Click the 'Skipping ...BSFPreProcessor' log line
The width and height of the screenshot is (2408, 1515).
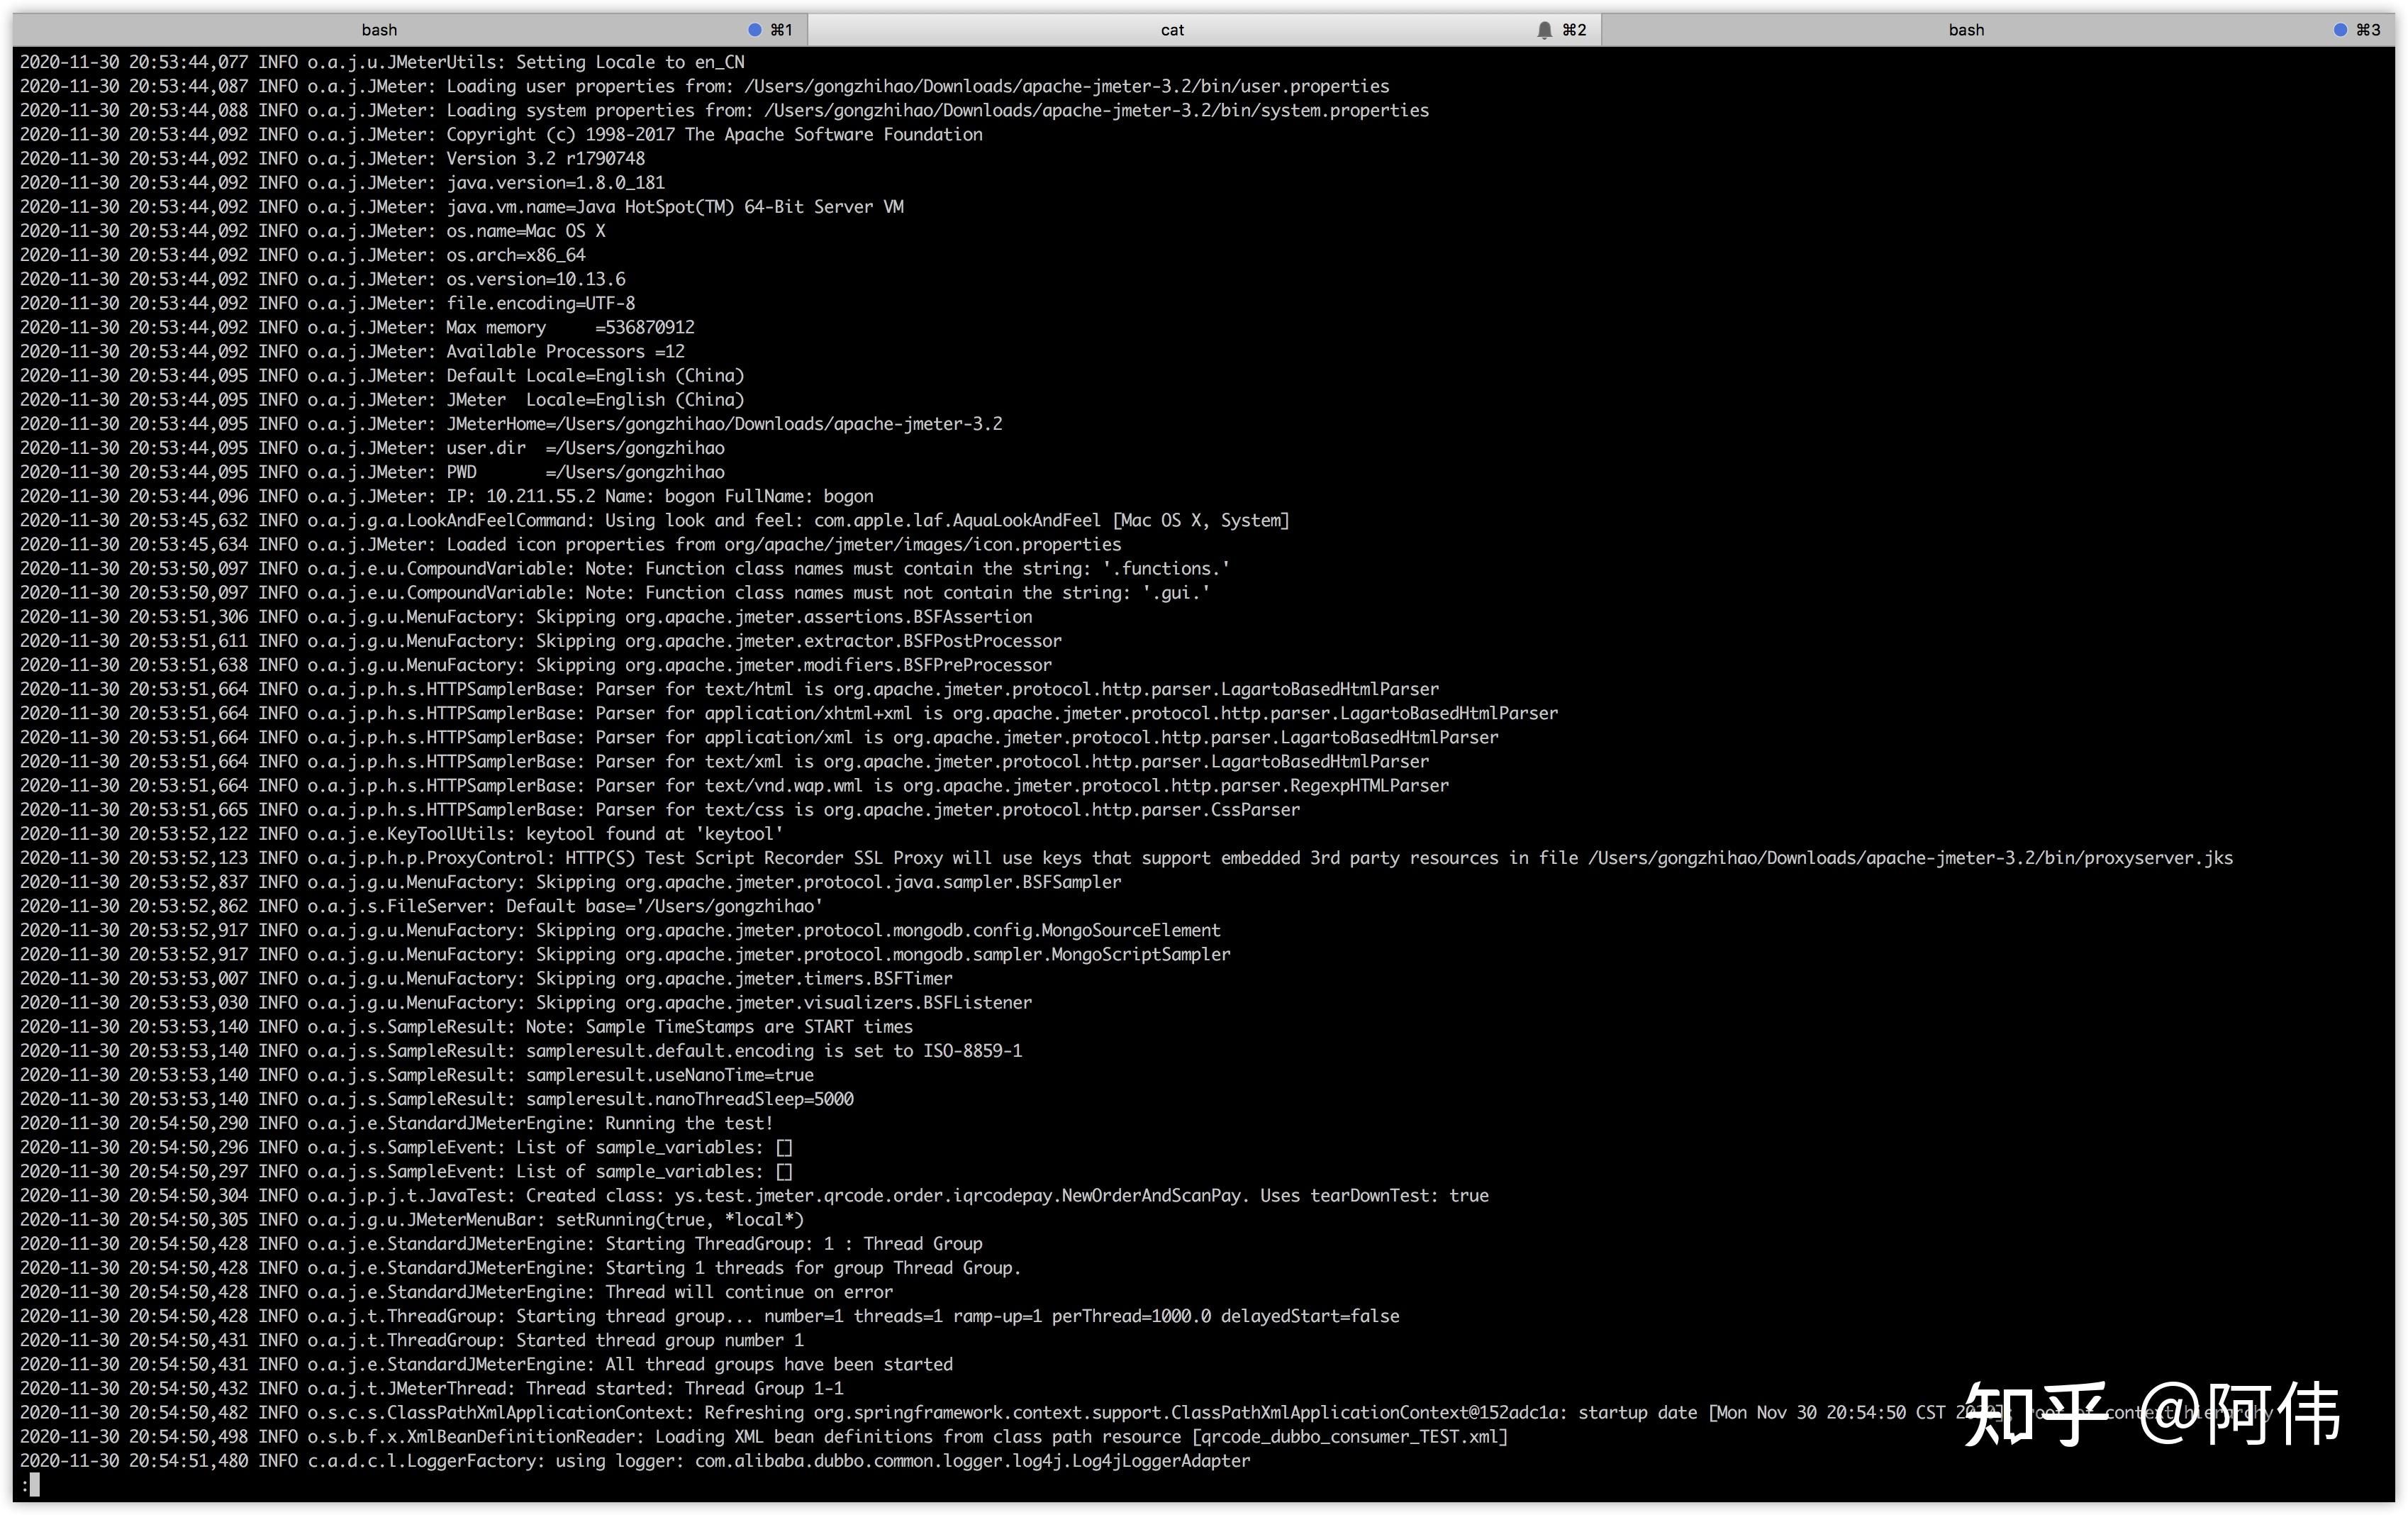point(536,665)
